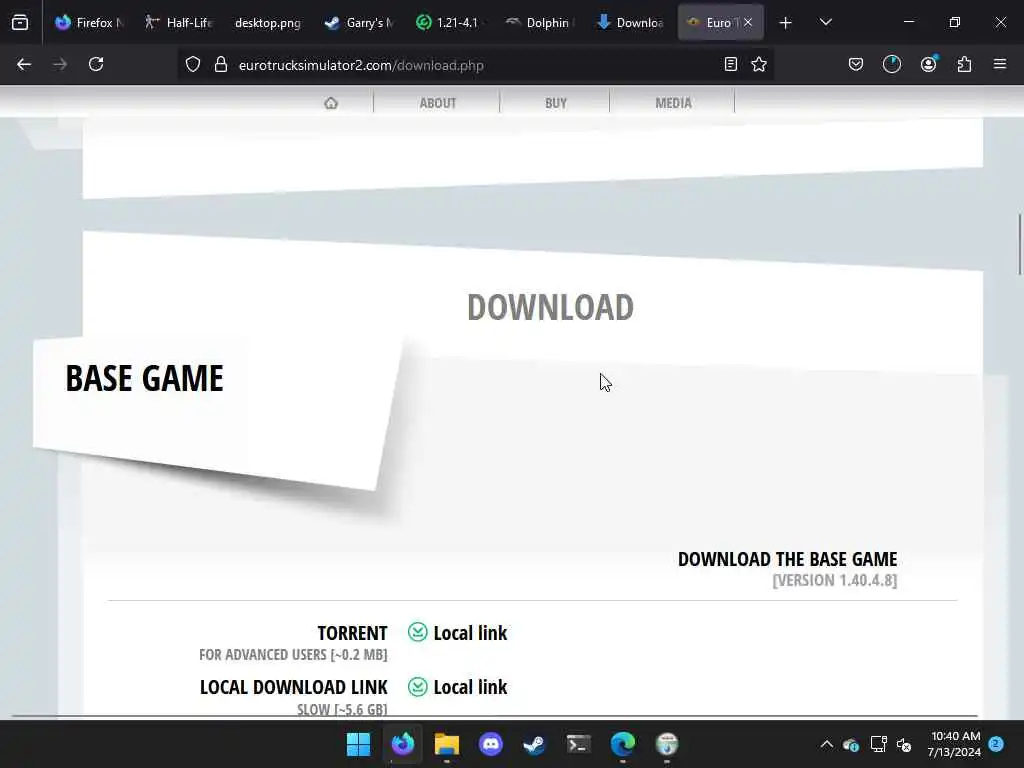Open Firefox account menu

pos(928,65)
